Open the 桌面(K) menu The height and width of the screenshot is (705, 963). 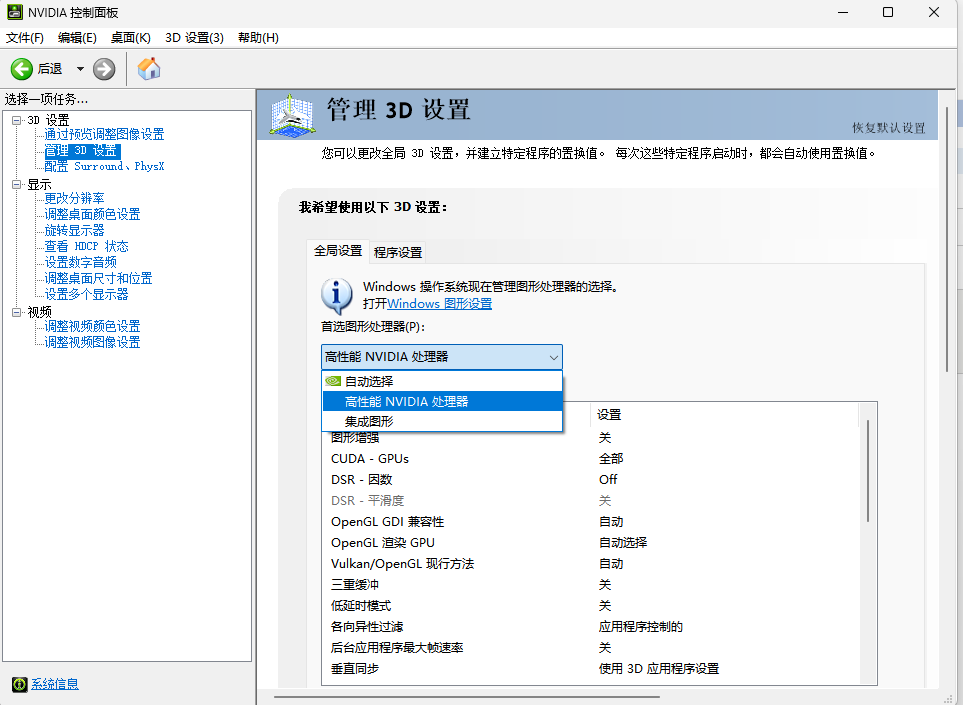pyautogui.click(x=131, y=38)
